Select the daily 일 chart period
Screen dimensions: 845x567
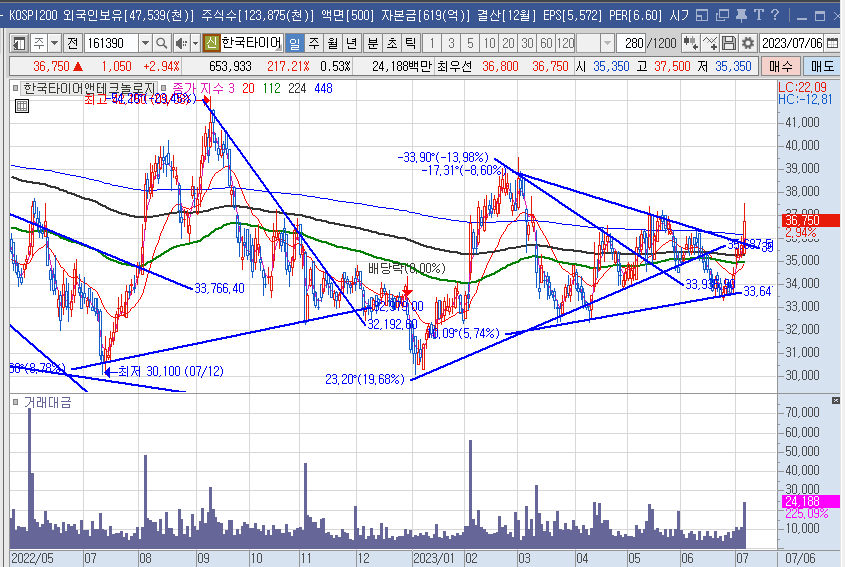pos(294,43)
